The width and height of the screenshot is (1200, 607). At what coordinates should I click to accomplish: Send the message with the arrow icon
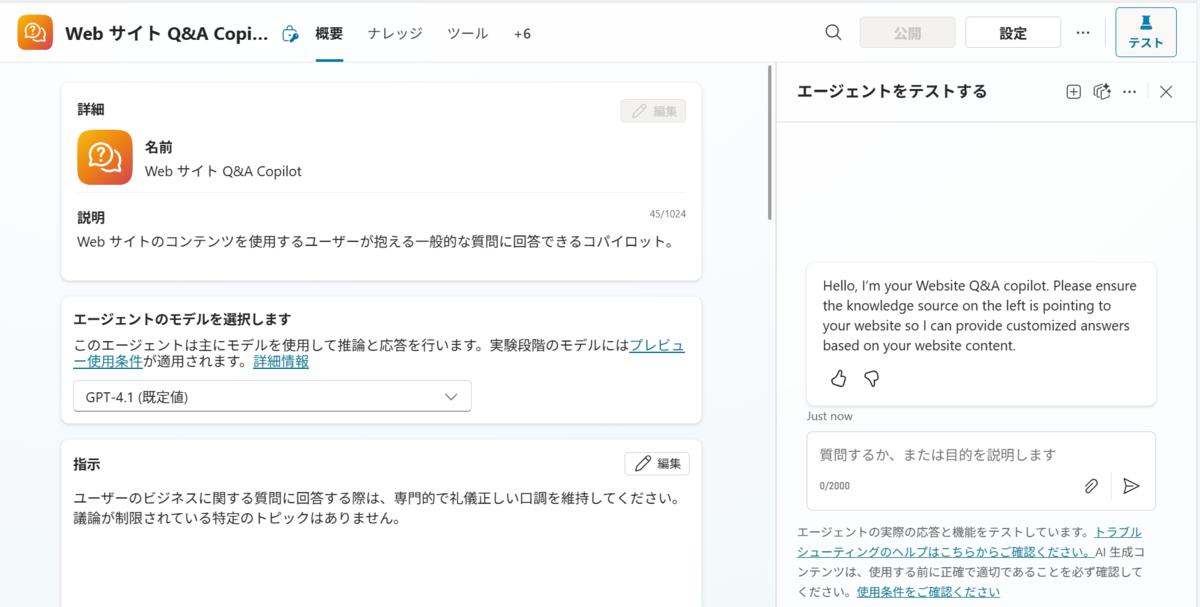coord(1131,486)
